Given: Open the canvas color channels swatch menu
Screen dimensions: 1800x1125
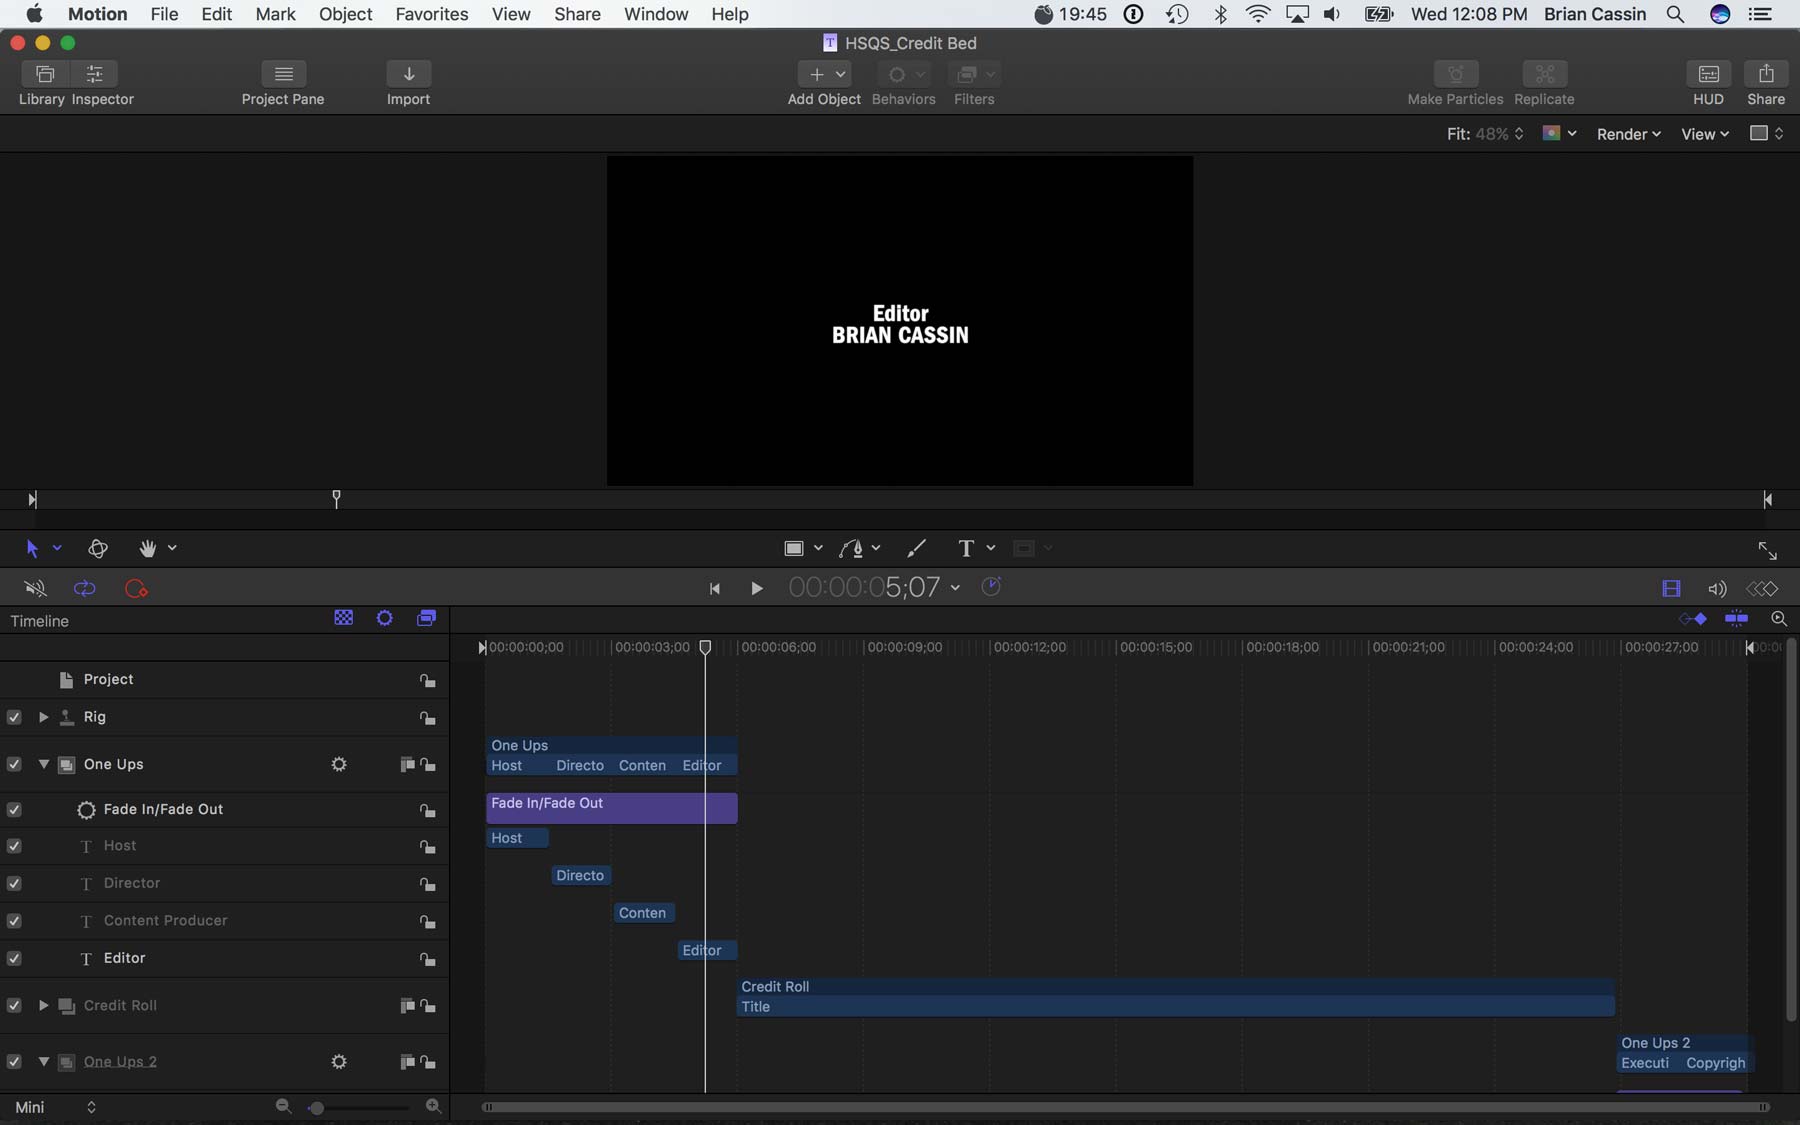Looking at the screenshot, I should pos(1559,134).
